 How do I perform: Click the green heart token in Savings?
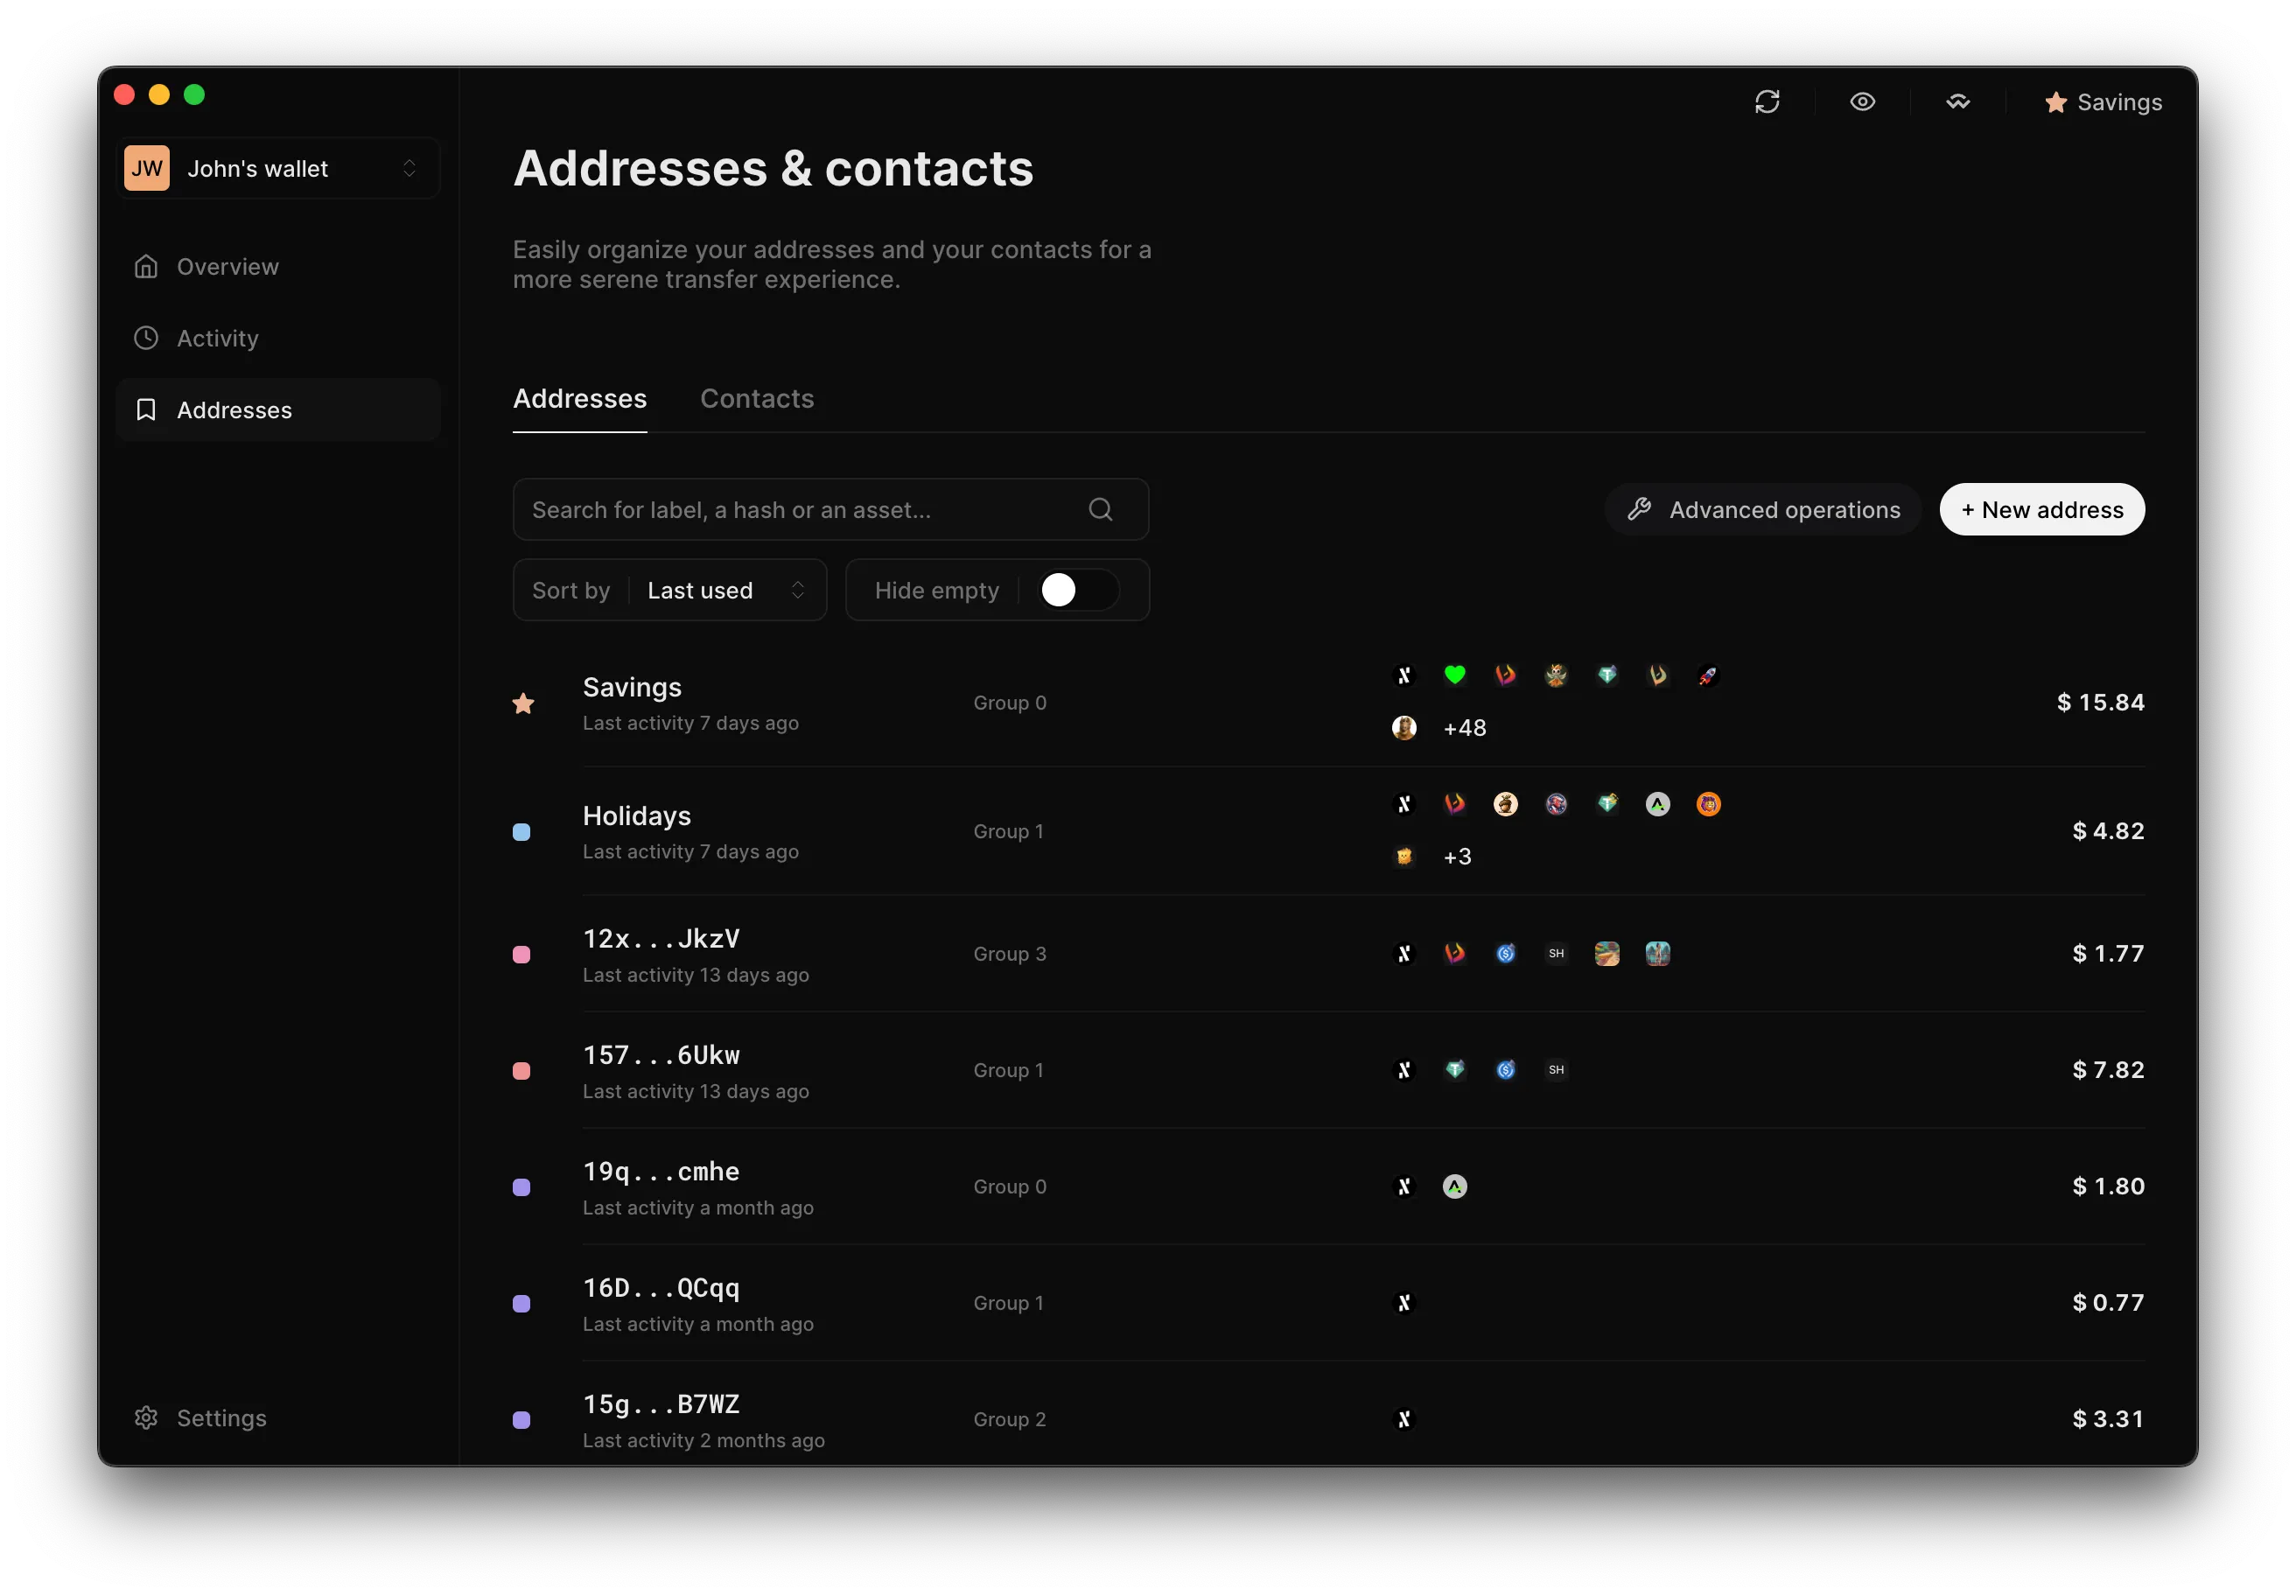point(1455,675)
